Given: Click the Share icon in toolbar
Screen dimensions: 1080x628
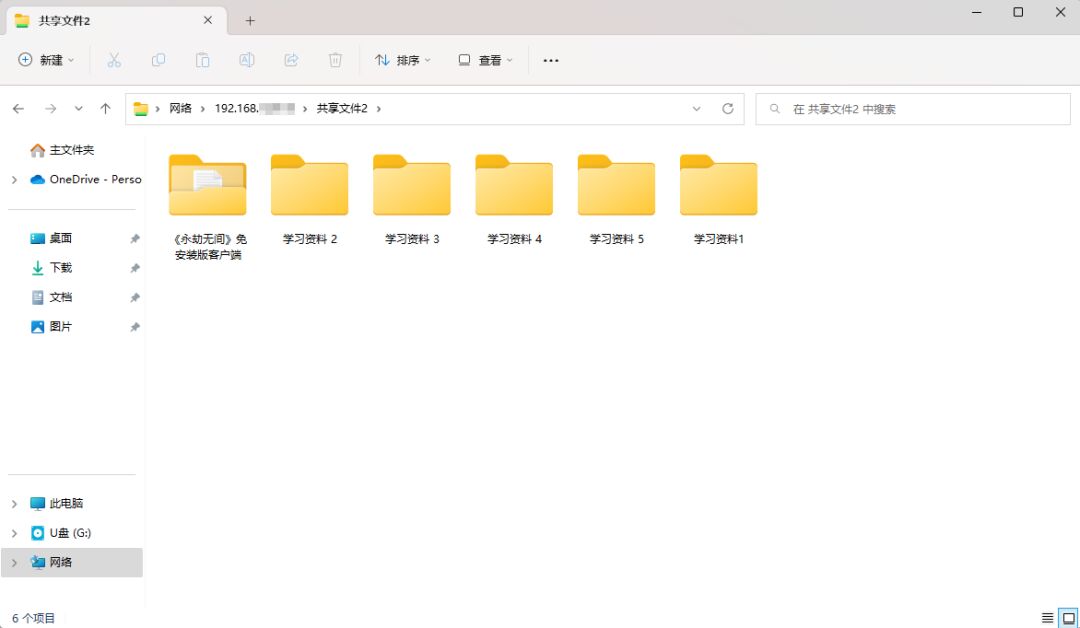Looking at the screenshot, I should (291, 60).
